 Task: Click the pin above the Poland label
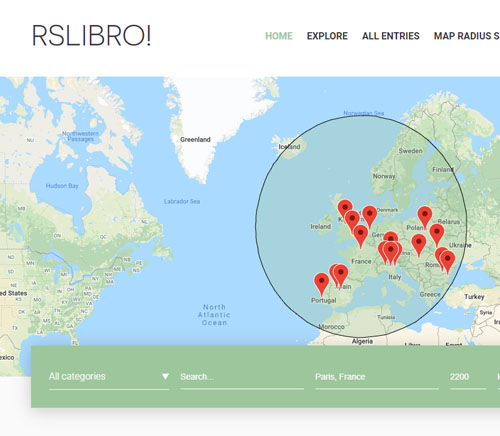pyautogui.click(x=425, y=218)
